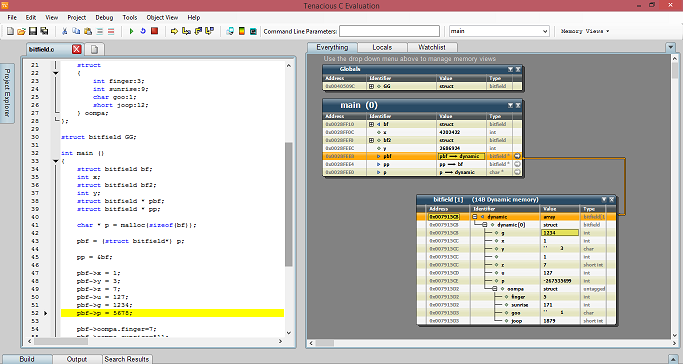
Task: Start execution with green play icon
Action: pos(131,31)
